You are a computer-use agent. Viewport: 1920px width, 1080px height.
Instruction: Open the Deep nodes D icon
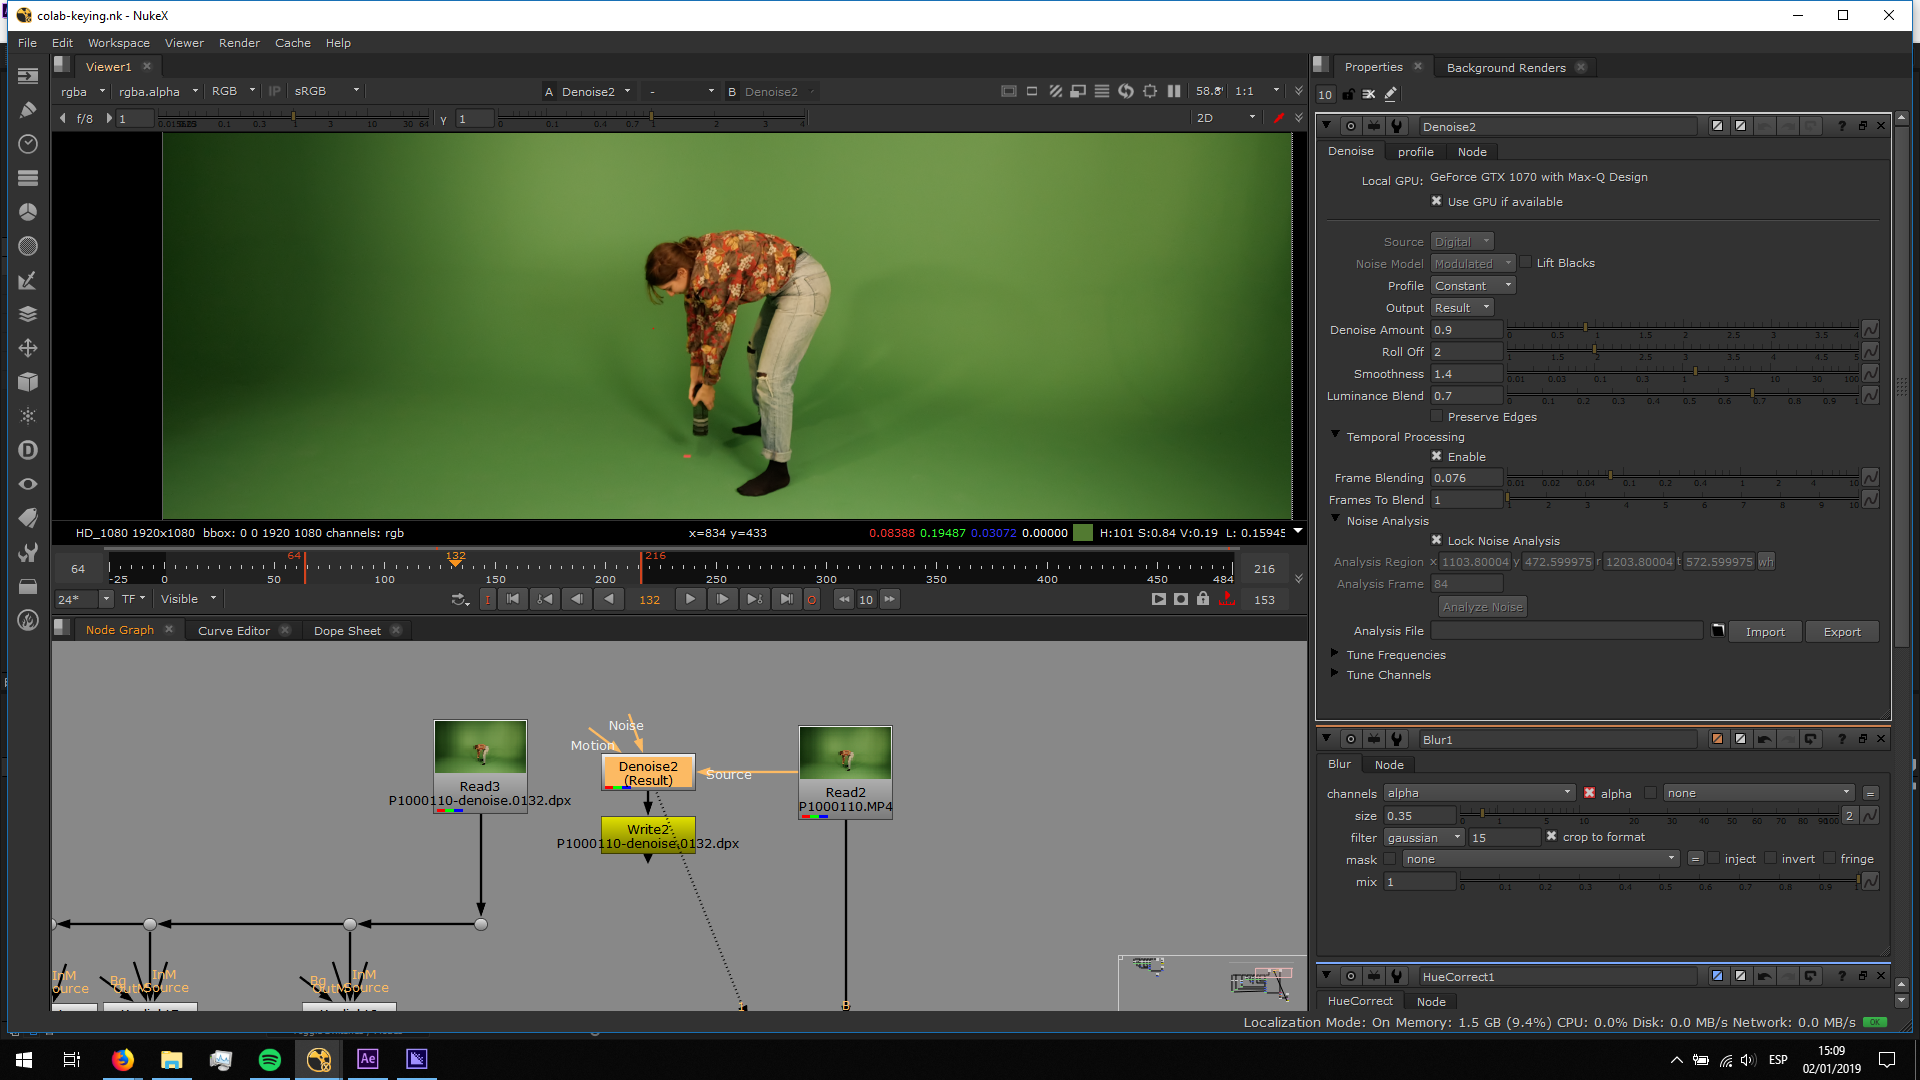(x=28, y=450)
